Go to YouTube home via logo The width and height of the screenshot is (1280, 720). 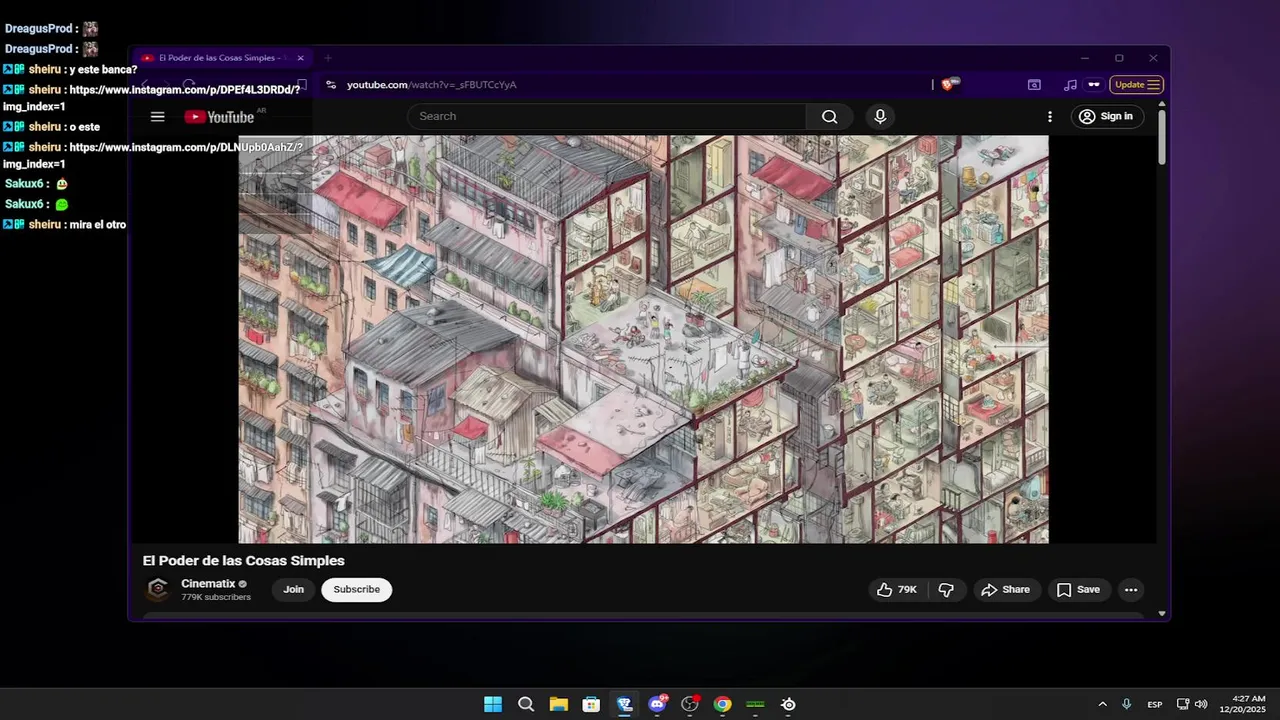click(x=219, y=117)
